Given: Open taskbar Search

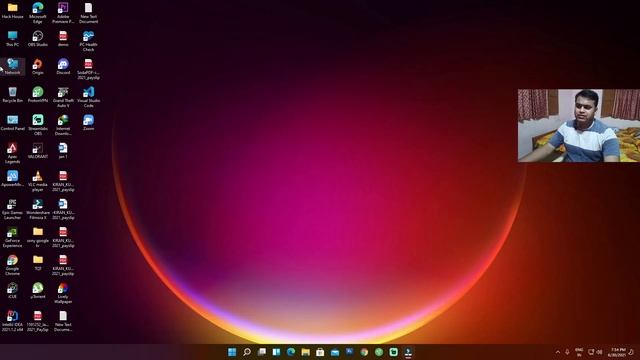Looking at the screenshot, I should point(247,352).
